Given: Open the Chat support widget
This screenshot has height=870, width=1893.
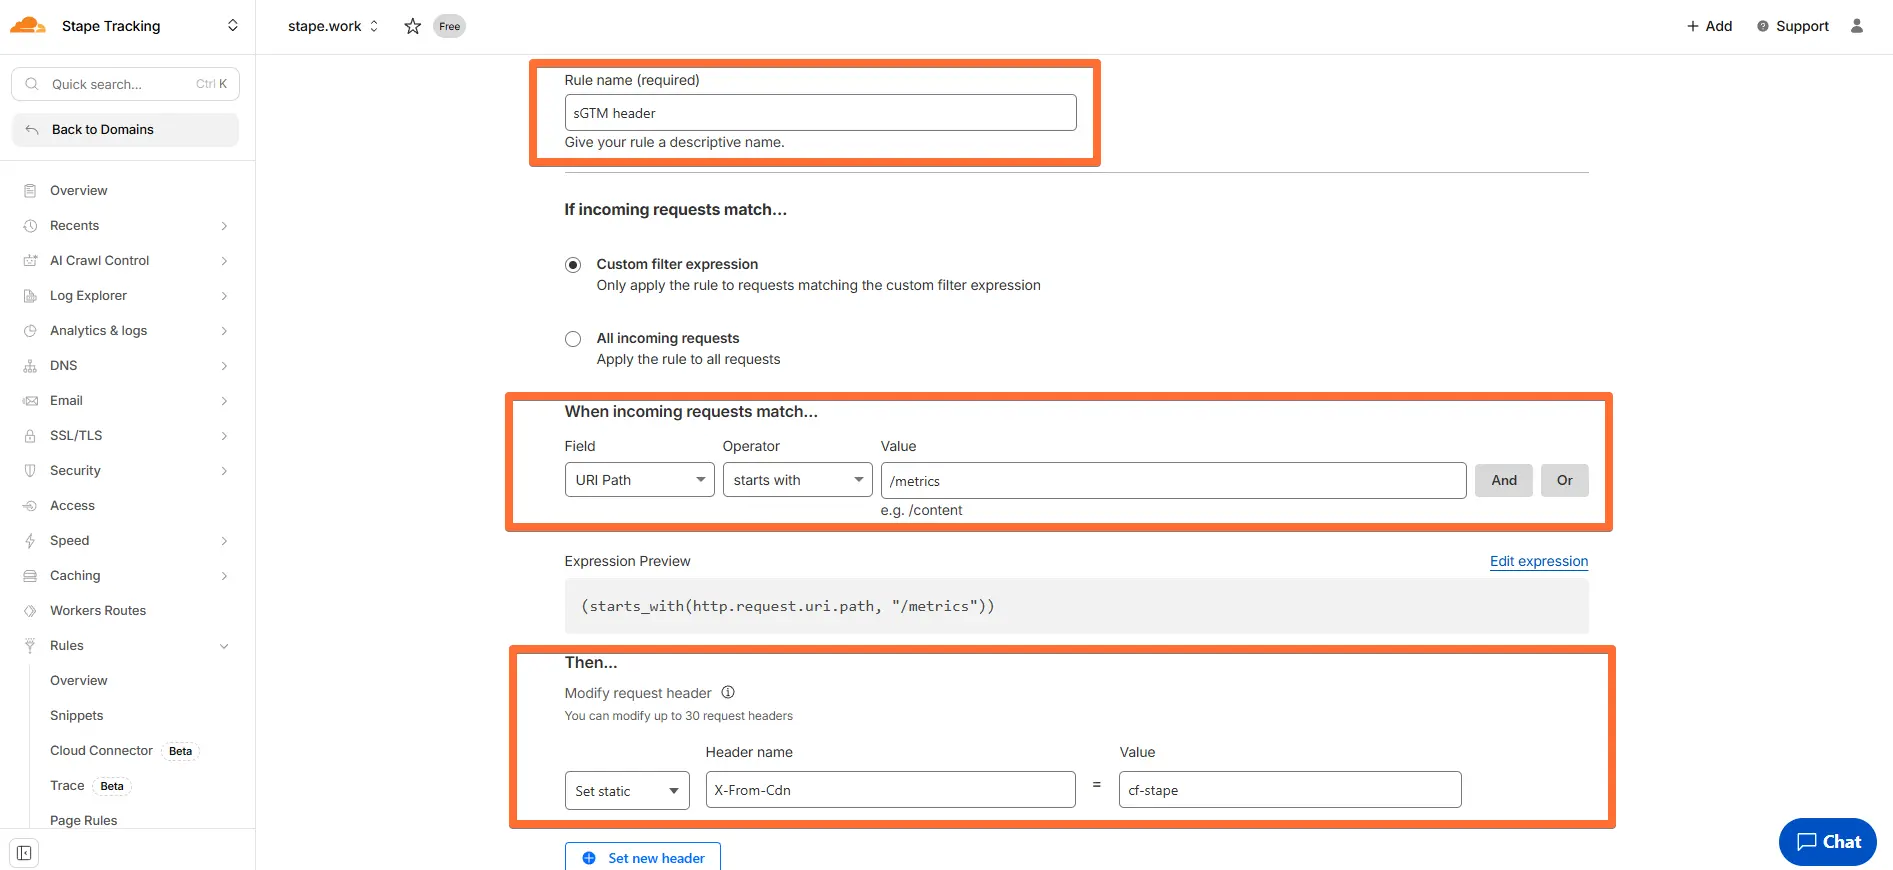Looking at the screenshot, I should 1827,842.
